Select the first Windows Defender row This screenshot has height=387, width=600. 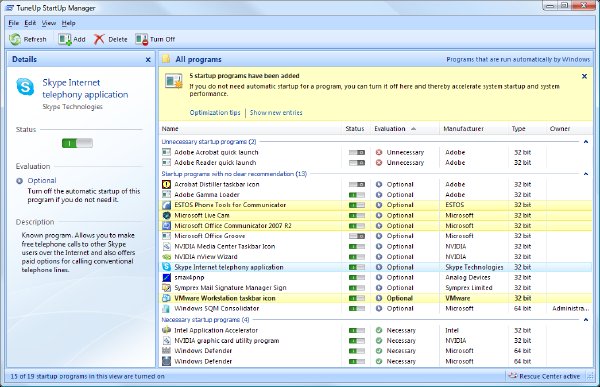[x=375, y=351]
